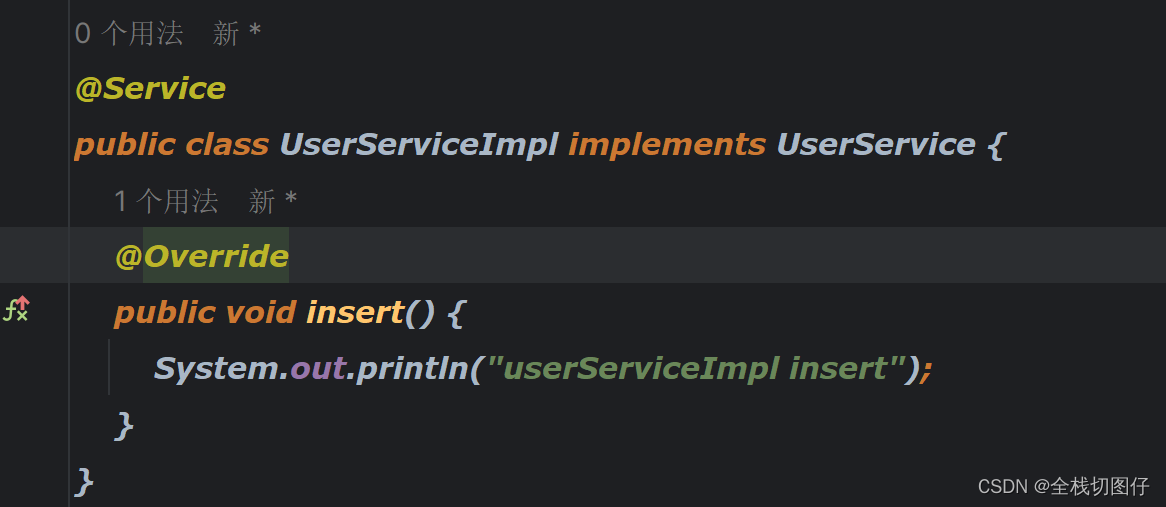This screenshot has width=1166, height=507.
Task: Click the UserService interface name
Action: tap(876, 145)
